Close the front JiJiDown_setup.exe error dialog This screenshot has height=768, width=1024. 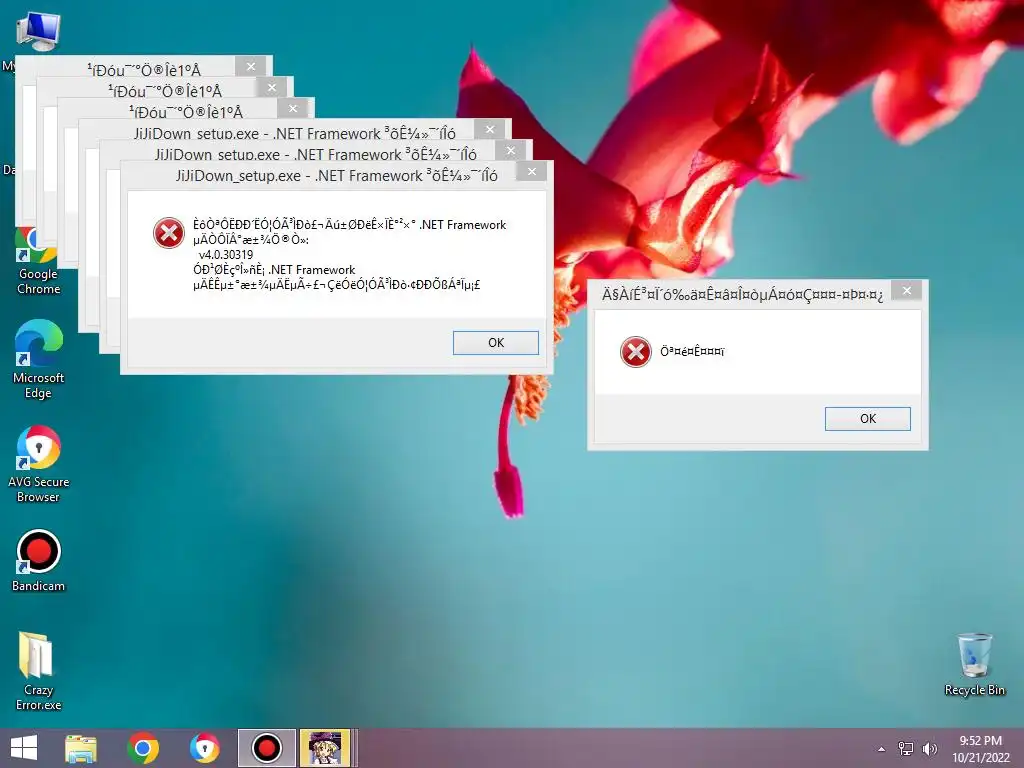click(x=532, y=171)
